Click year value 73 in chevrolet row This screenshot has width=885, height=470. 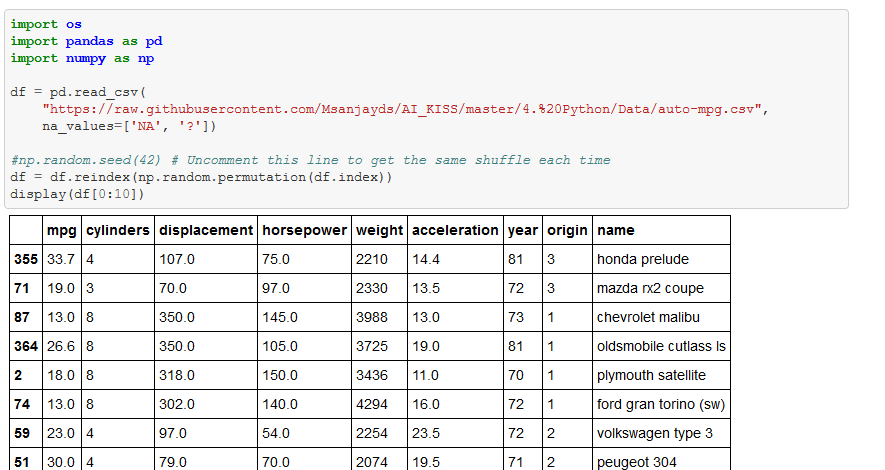[523, 317]
